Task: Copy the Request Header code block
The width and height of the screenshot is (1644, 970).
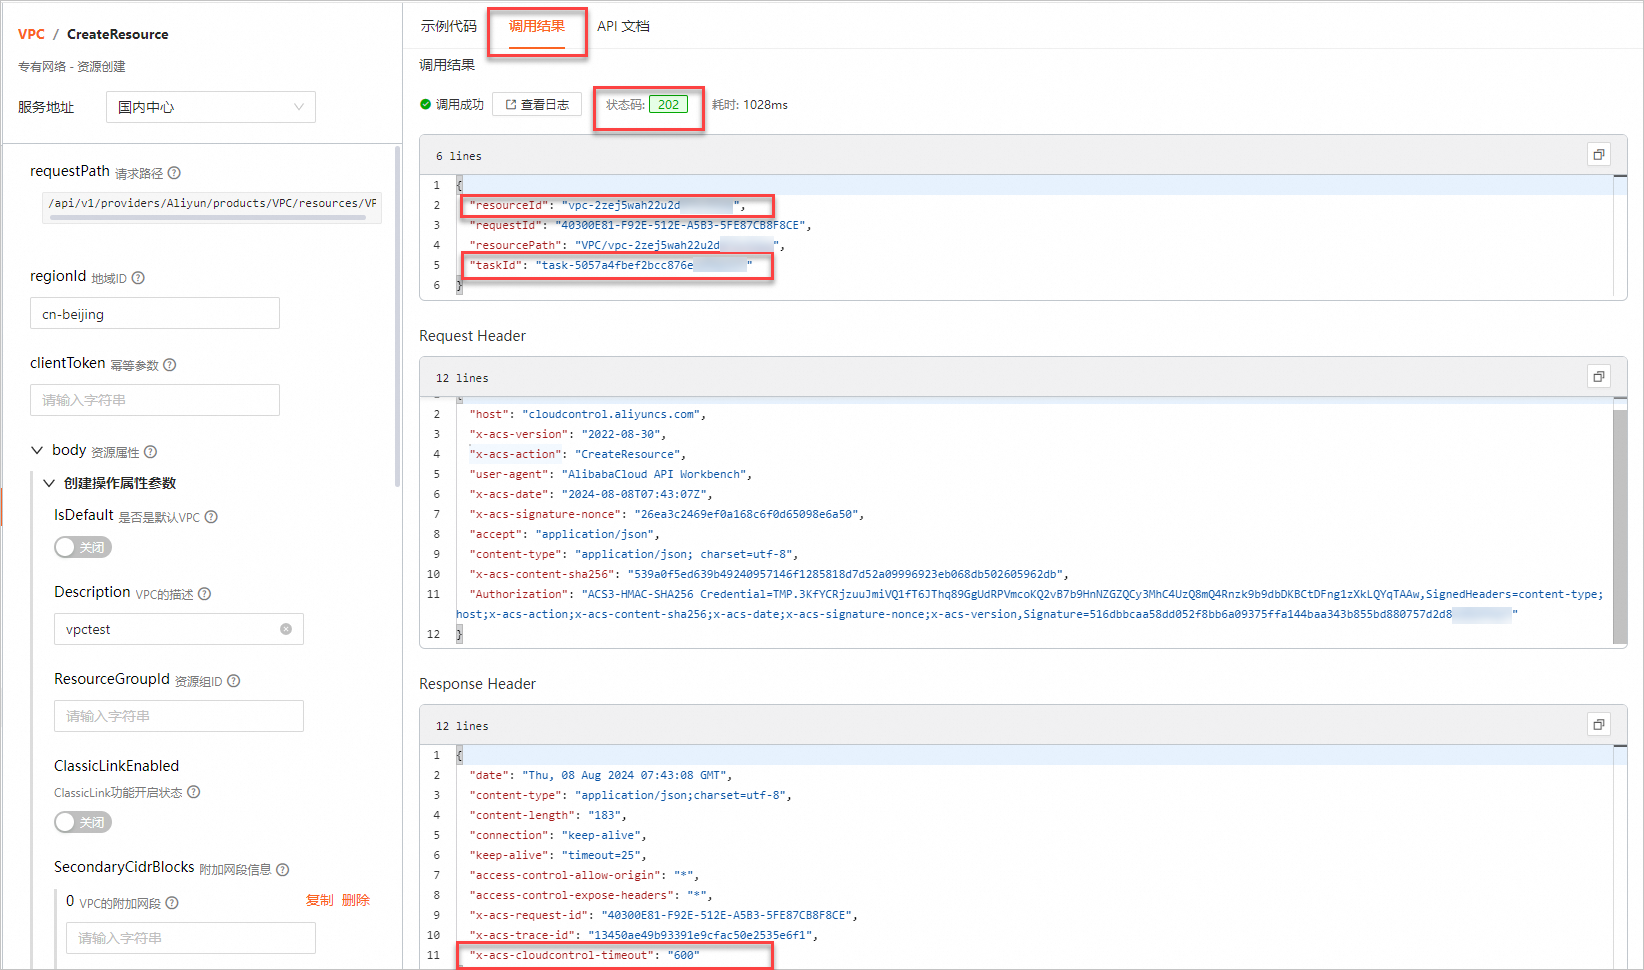Action: (1599, 377)
